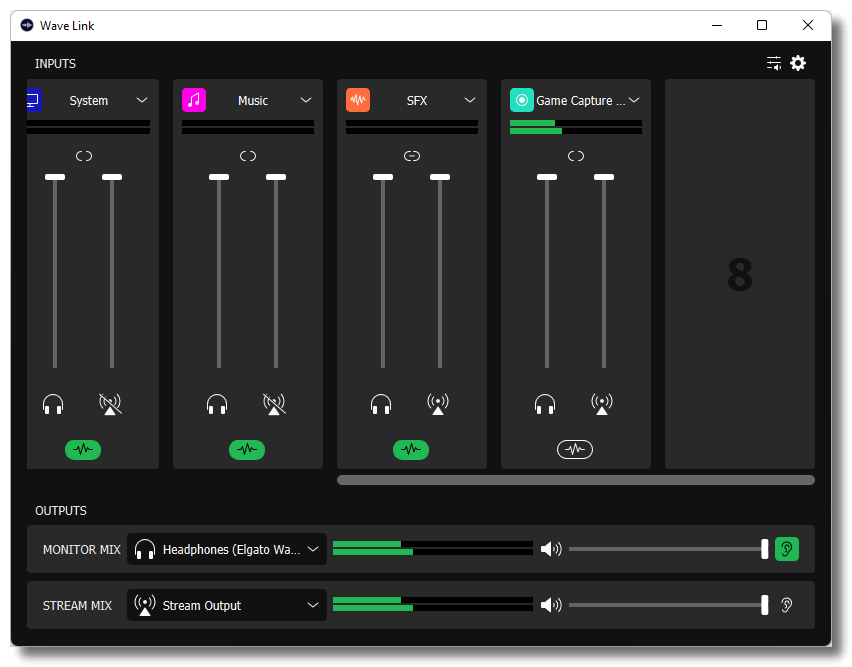Viewport: 852px width, 667px height.
Task: Expand the Game Capture channel dropdown
Action: click(634, 100)
